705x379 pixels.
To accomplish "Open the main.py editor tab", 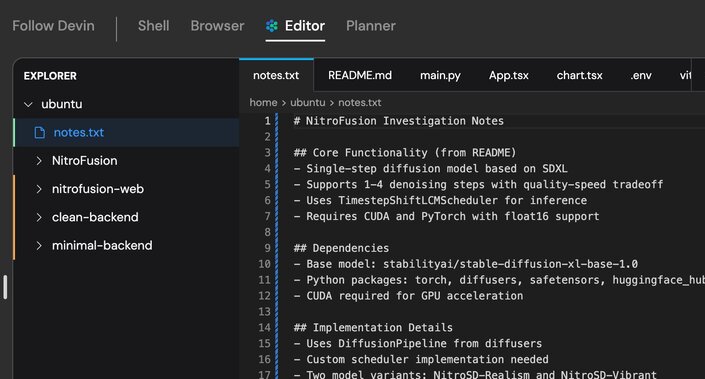I will coord(440,76).
